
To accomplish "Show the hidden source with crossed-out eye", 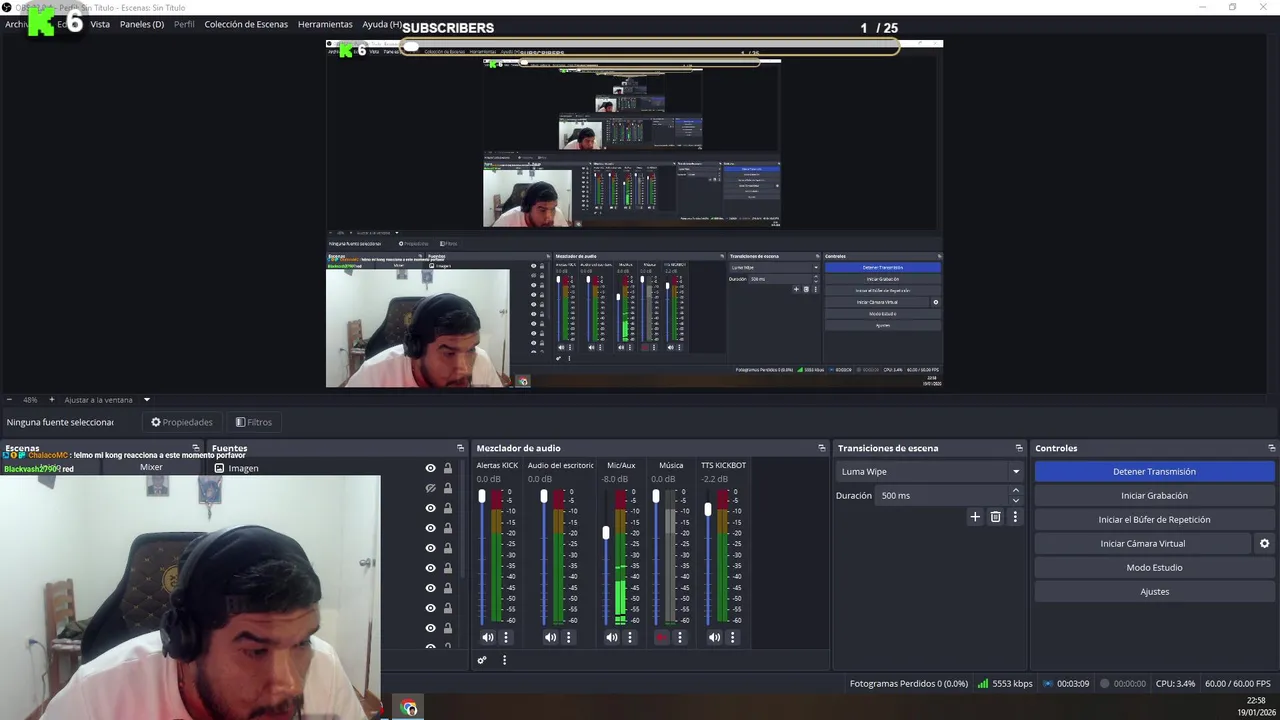I will point(431,488).
